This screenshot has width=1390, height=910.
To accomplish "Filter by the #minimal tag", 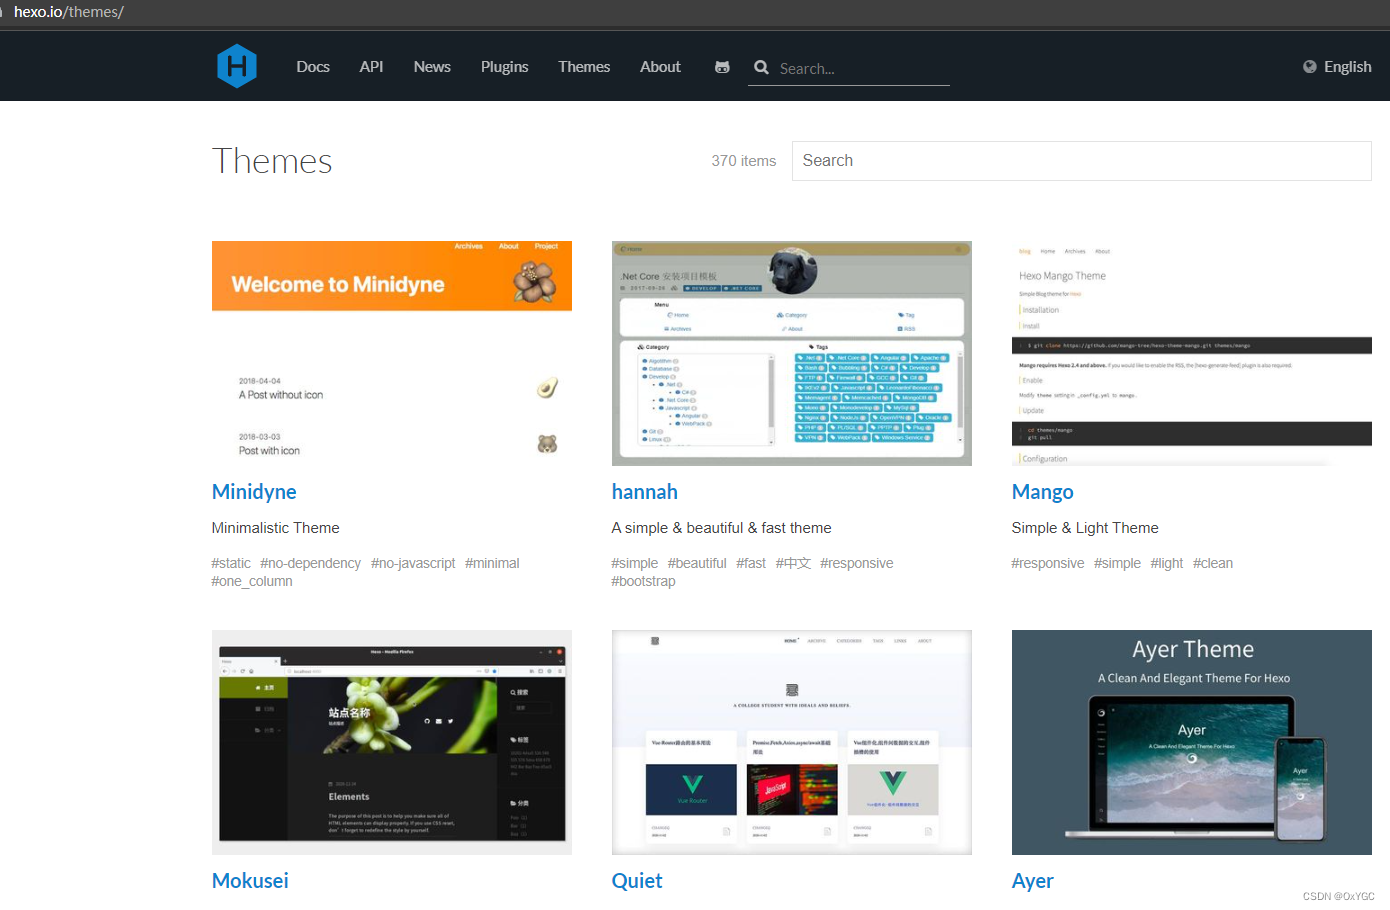I will point(492,563).
